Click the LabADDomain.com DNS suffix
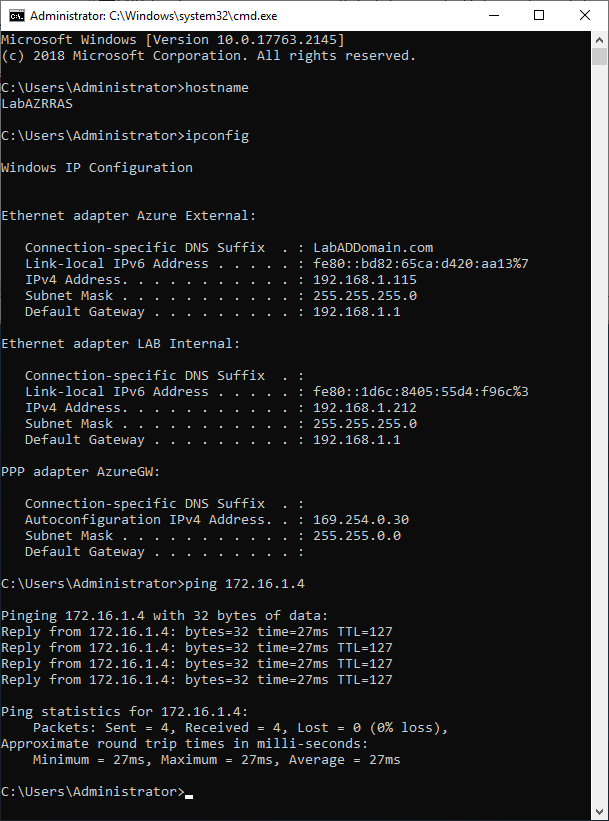The height and width of the screenshot is (821, 609). [x=373, y=248]
